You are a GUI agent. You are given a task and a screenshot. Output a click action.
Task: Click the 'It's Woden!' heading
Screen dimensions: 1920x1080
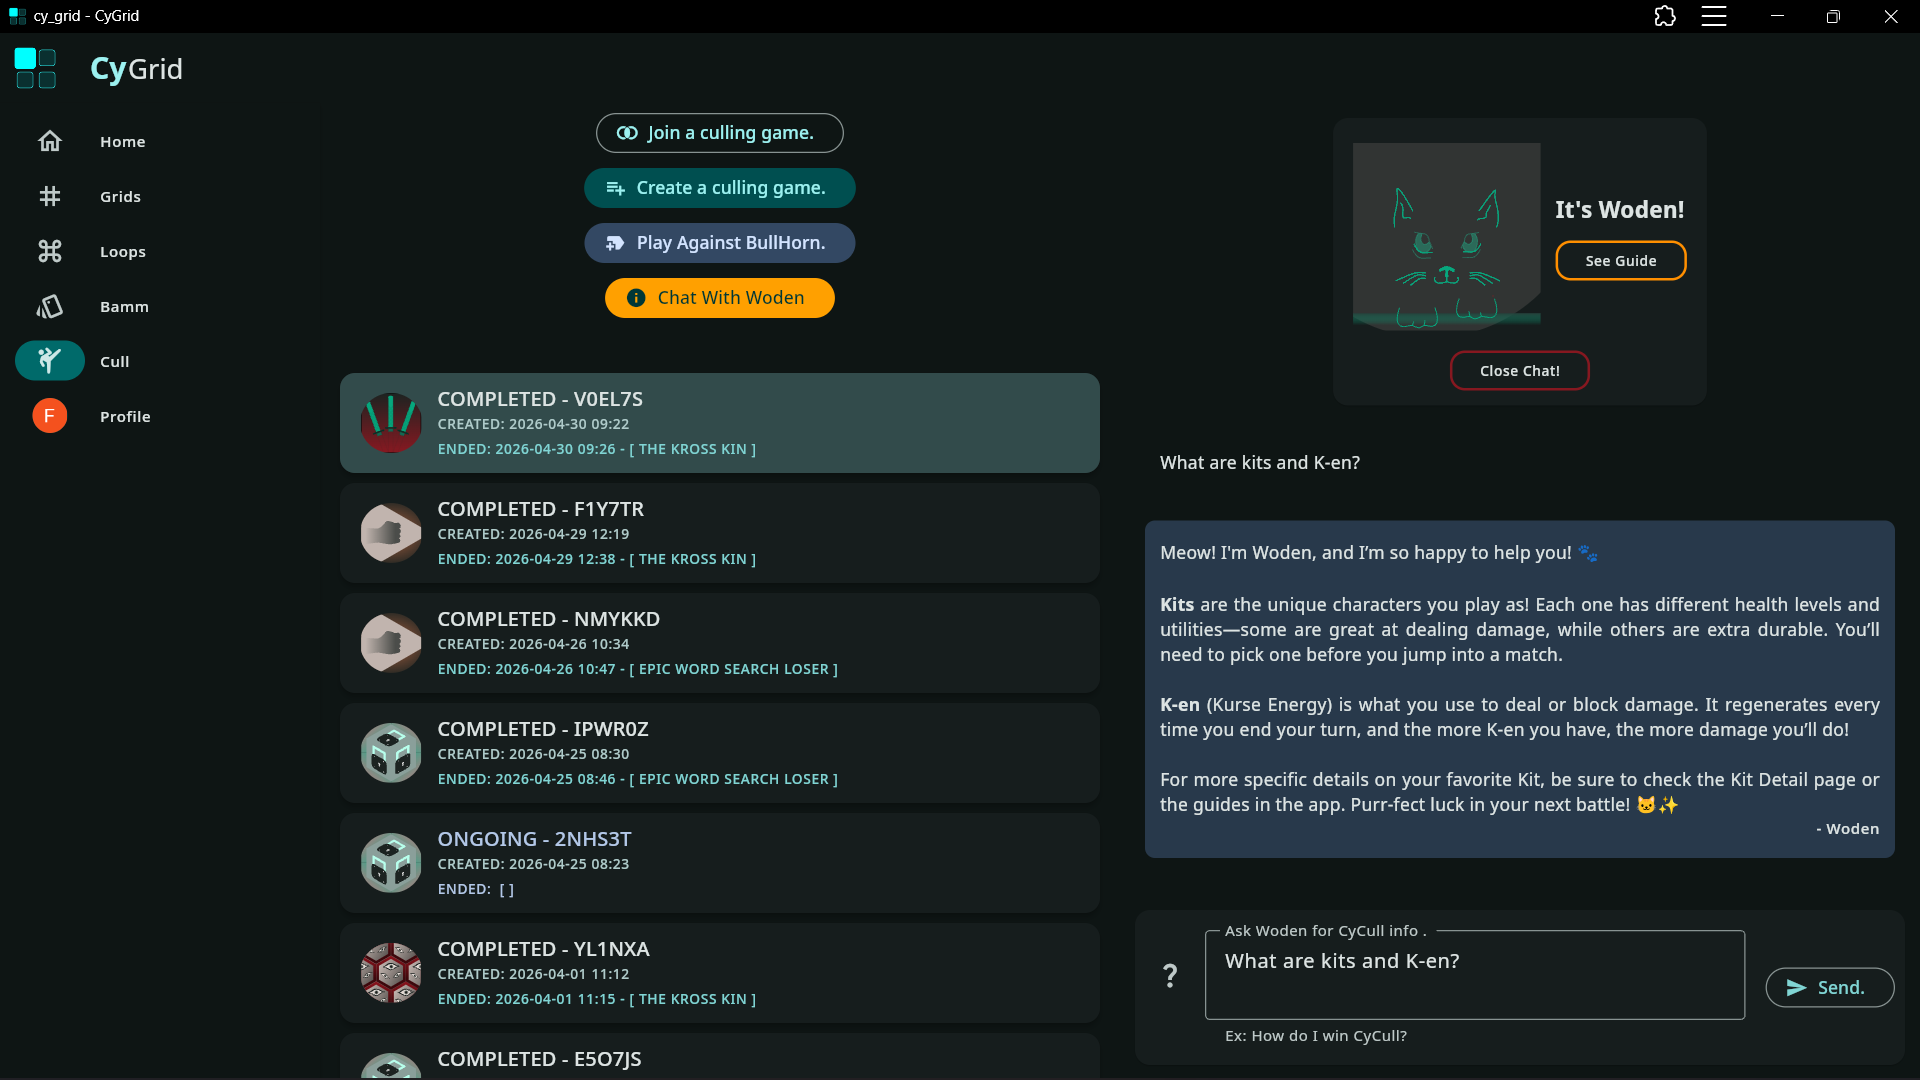pyautogui.click(x=1620, y=210)
